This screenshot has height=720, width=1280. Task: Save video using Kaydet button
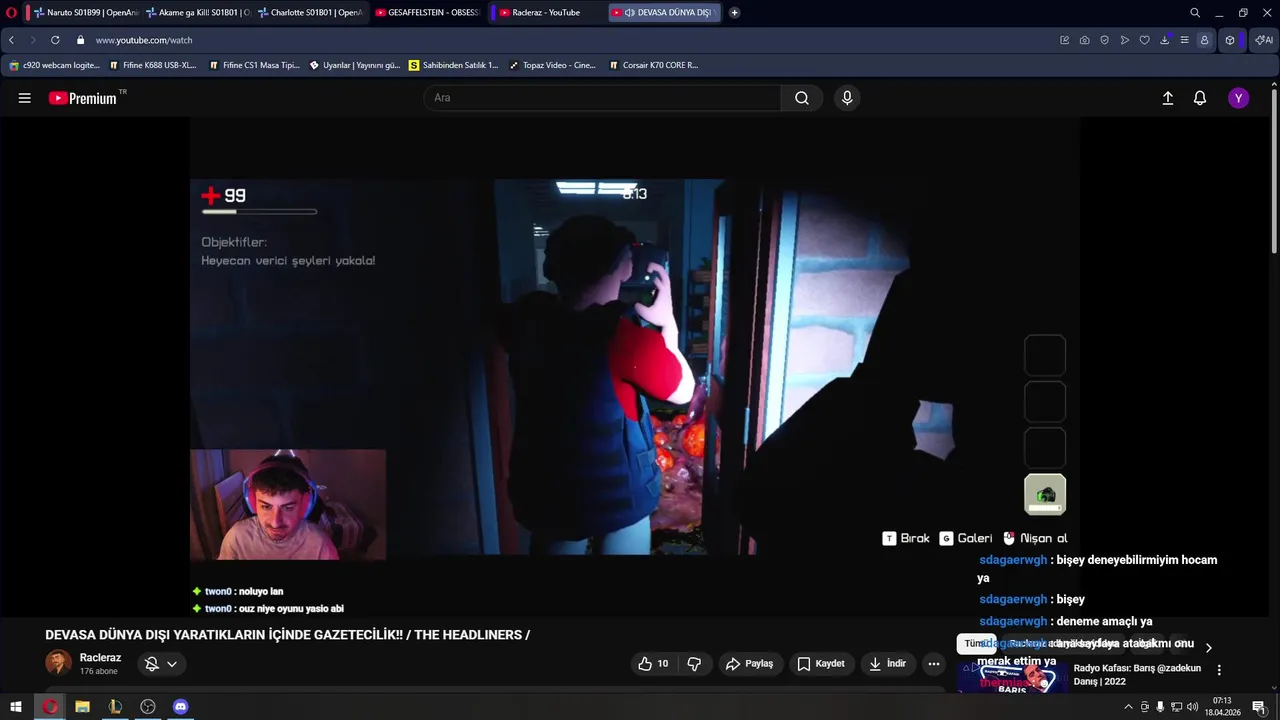[x=821, y=664]
